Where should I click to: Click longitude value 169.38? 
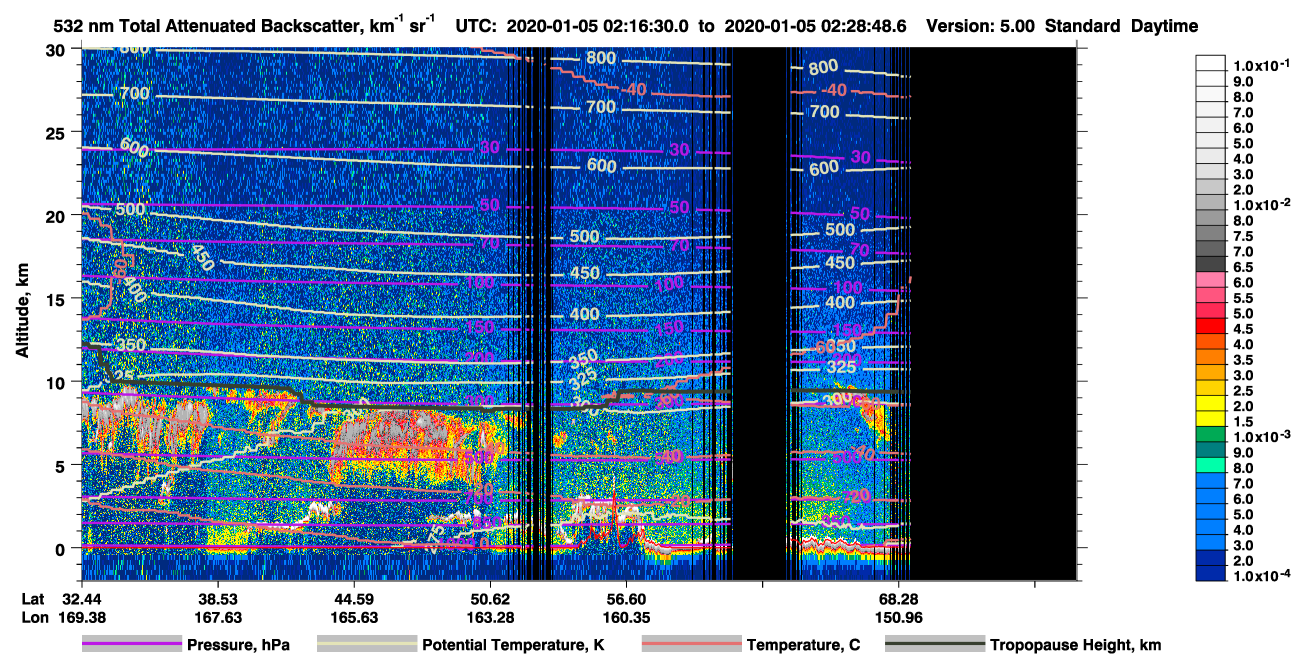(x=81, y=617)
